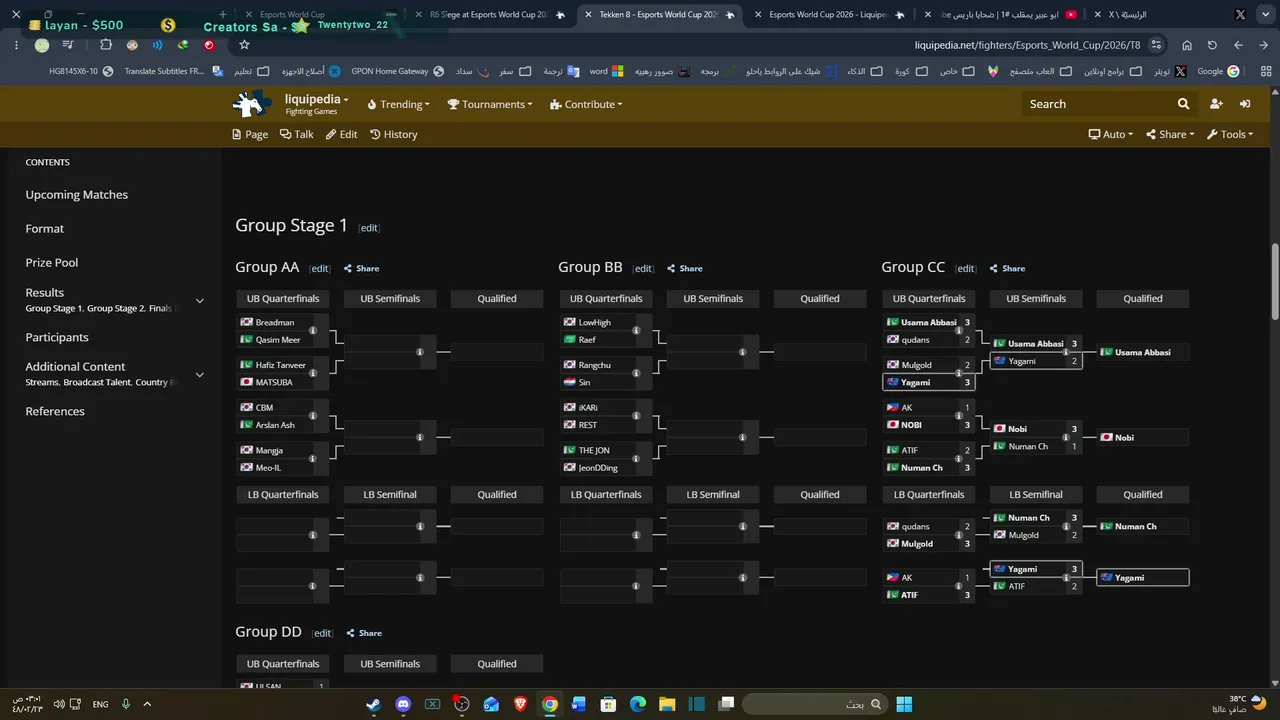Image resolution: width=1280 pixels, height=720 pixels.
Task: Switch to the Edit tab
Action: click(x=341, y=134)
